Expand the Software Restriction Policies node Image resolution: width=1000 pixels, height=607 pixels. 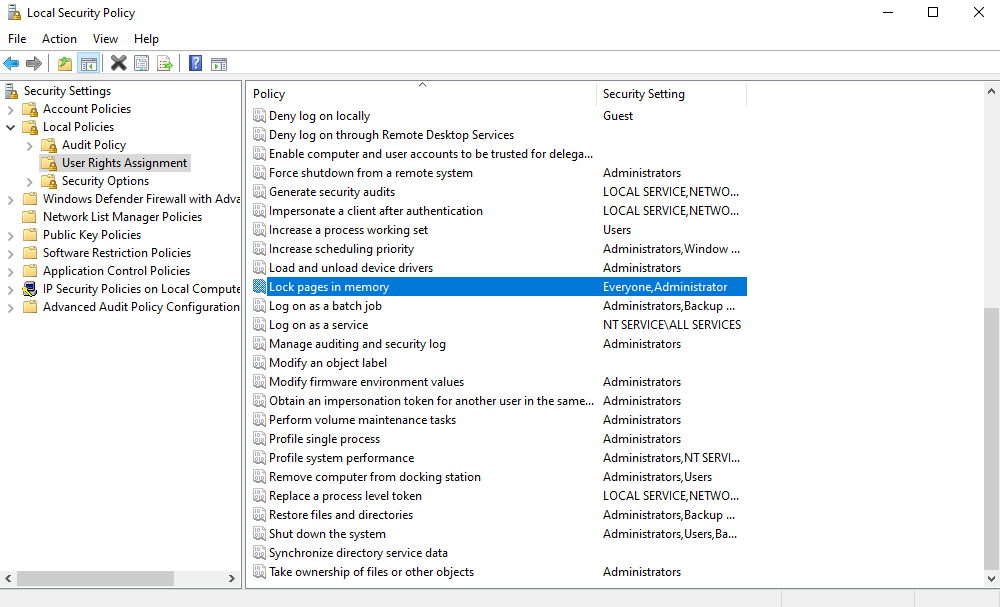[10, 254]
